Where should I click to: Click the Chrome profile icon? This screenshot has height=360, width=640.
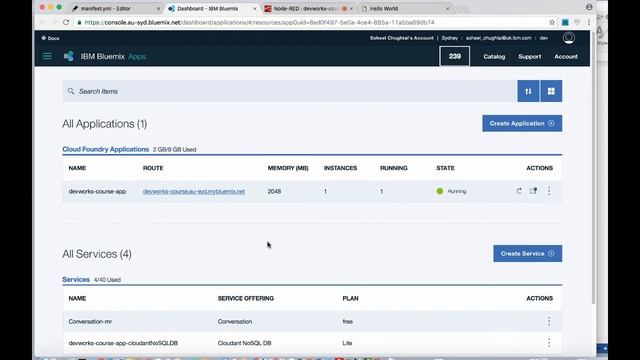(589, 7)
